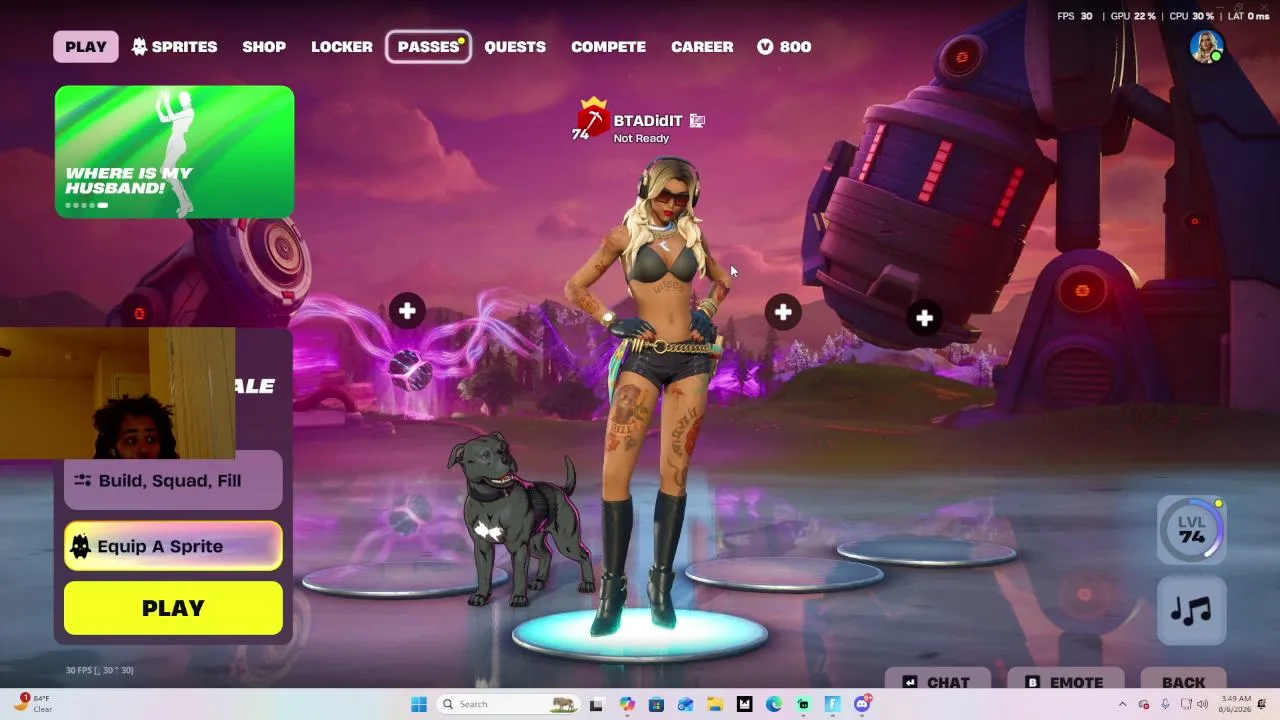Start the match with the yellow PLAY button
This screenshot has height=720, width=1280.
(x=173, y=608)
